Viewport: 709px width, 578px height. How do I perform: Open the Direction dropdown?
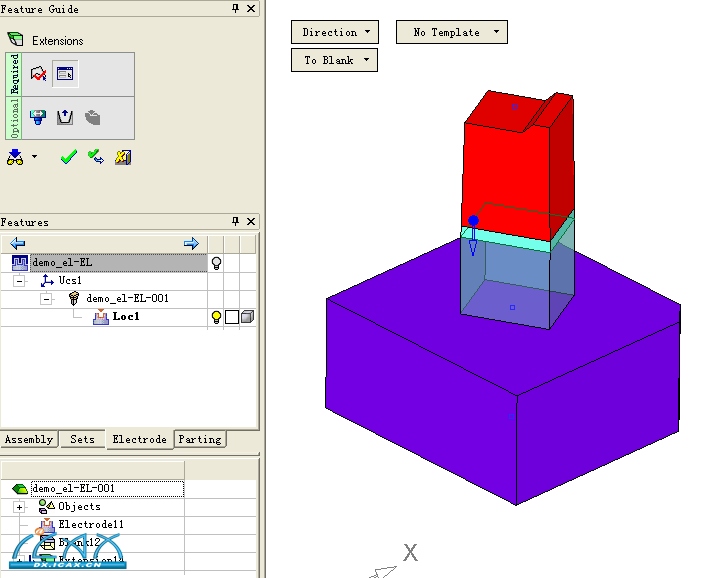tap(335, 32)
